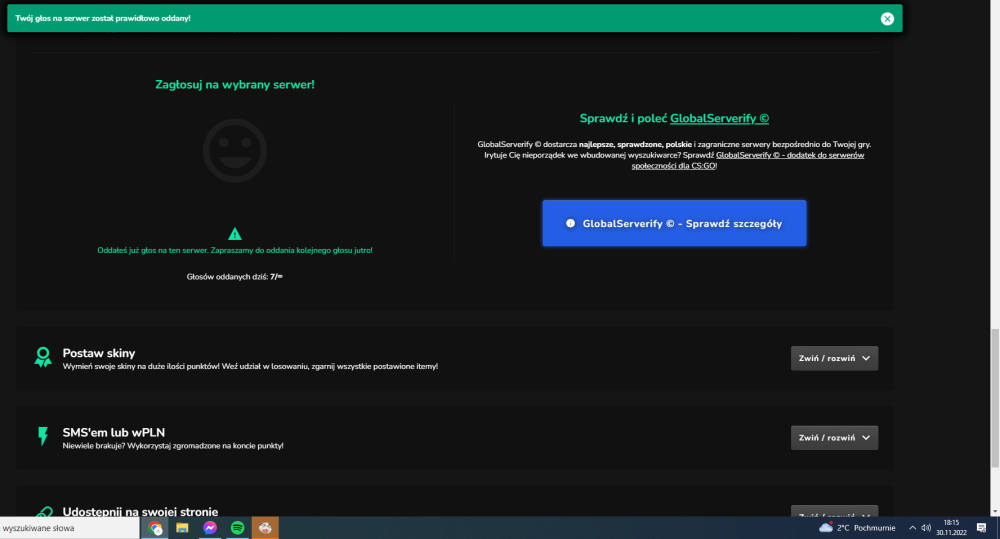The image size is (1000, 539).
Task: Open Spotify from the taskbar
Action: 237,528
